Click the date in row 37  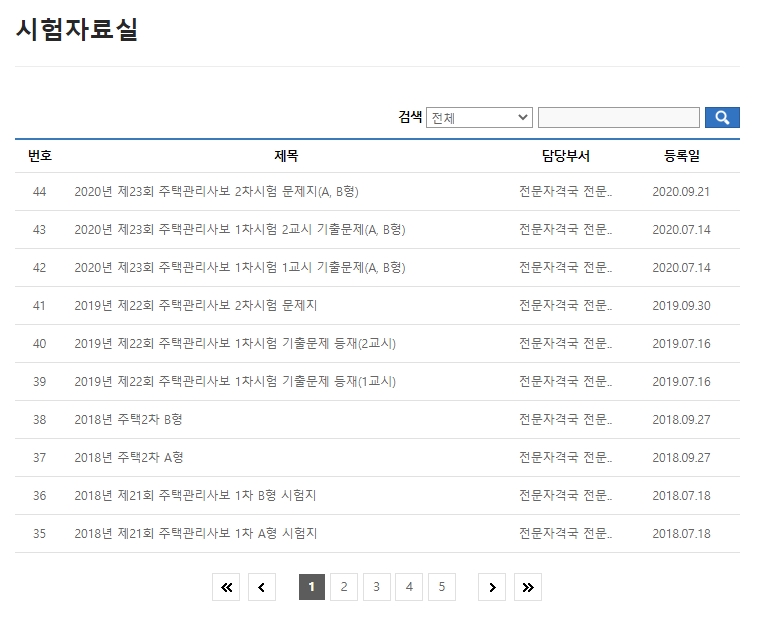coord(681,458)
